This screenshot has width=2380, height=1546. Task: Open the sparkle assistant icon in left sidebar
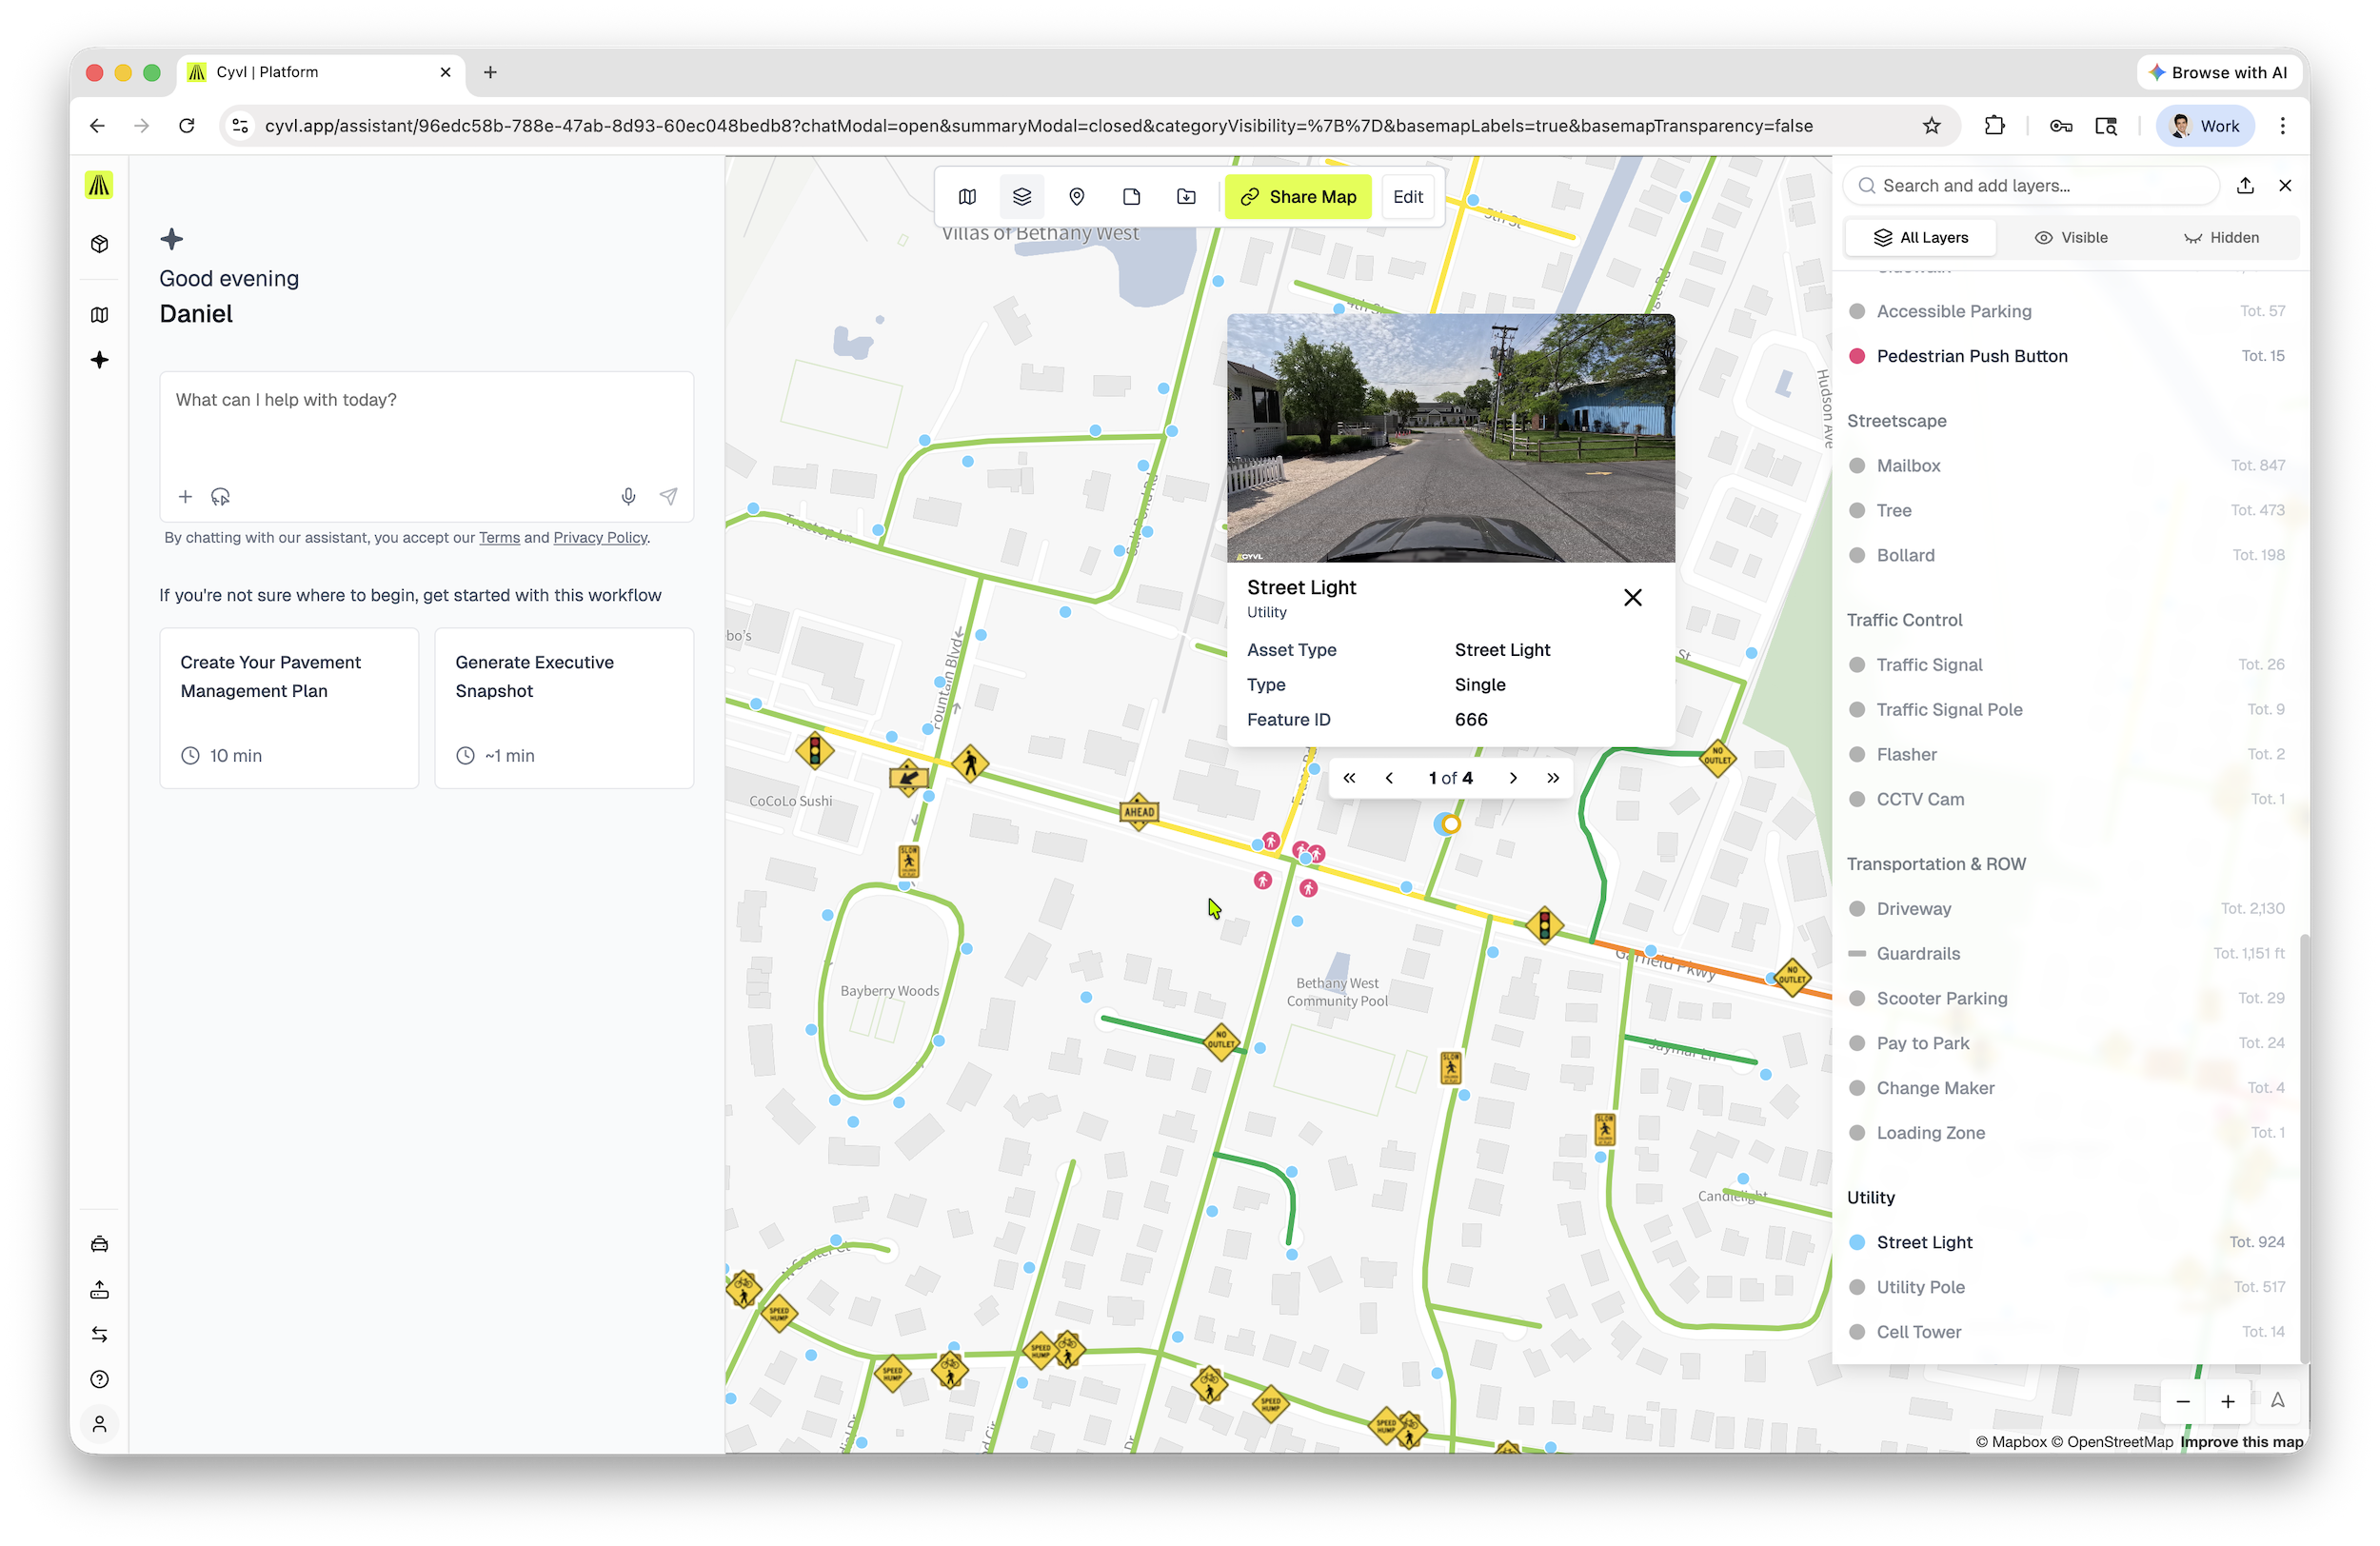click(99, 360)
